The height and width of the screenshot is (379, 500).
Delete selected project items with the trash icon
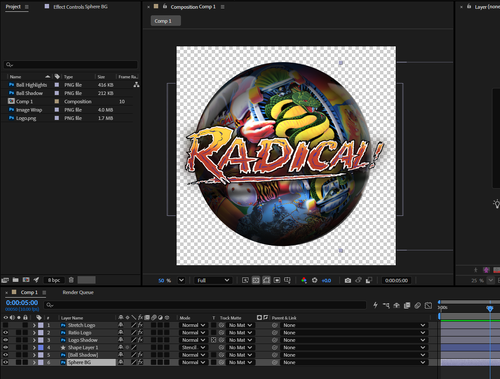click(x=71, y=280)
